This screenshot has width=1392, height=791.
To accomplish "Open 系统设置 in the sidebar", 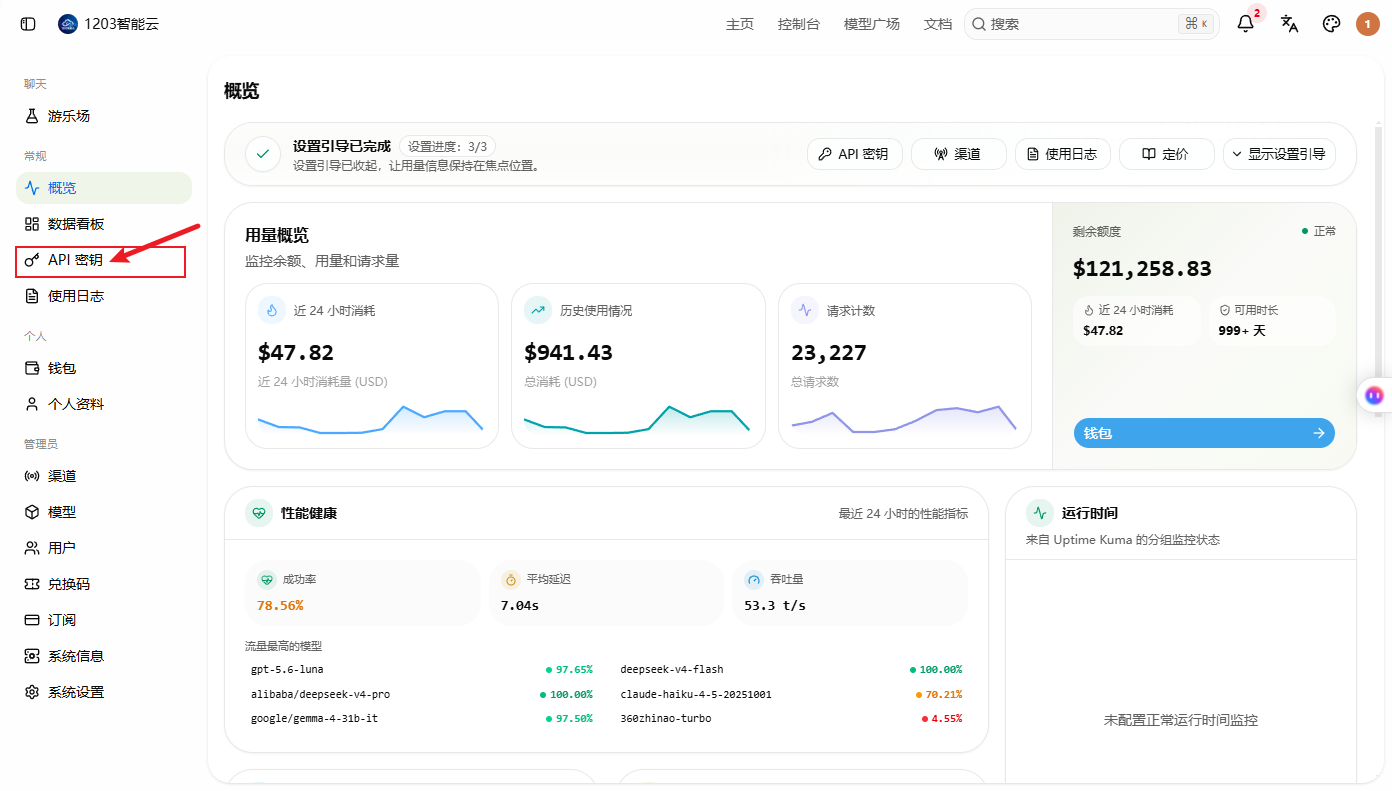I will 104,692.
